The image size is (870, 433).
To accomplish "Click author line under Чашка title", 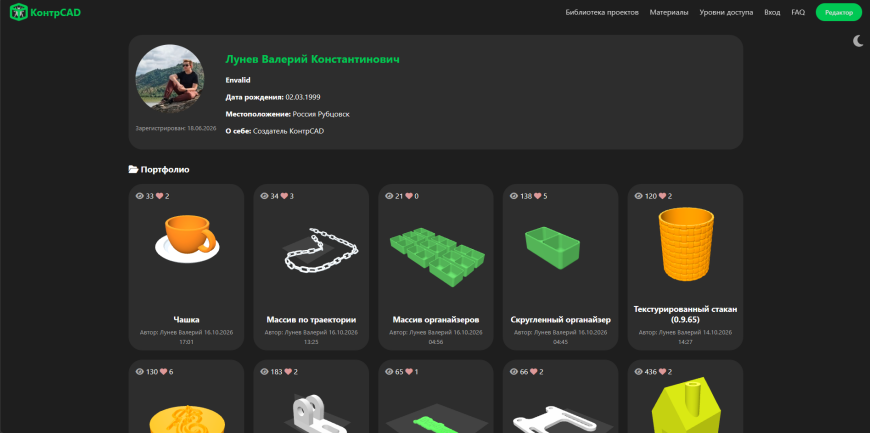I will 186,337.
